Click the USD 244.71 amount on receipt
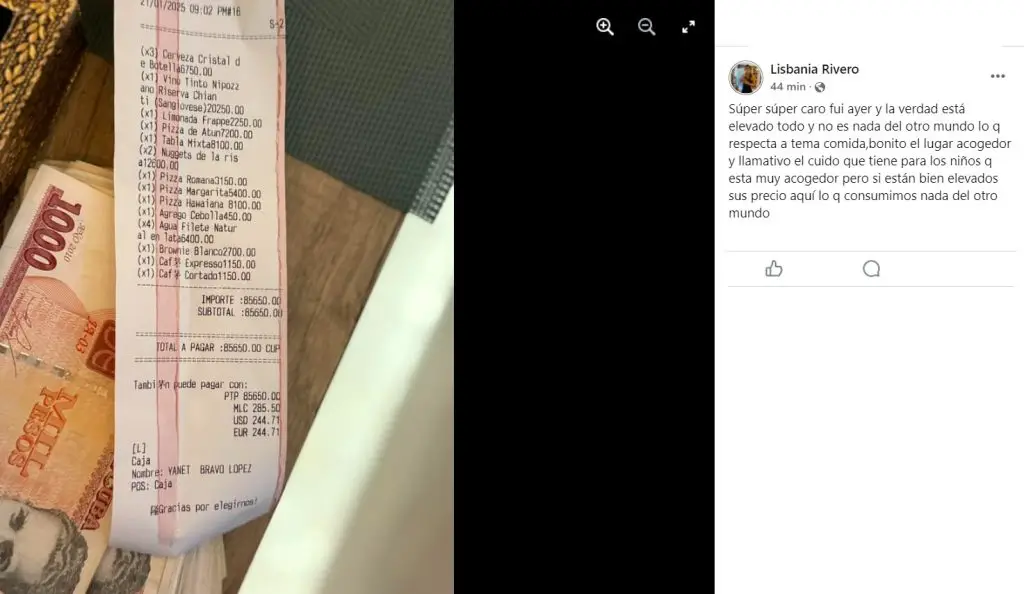This screenshot has width=1024, height=594. [x=256, y=420]
